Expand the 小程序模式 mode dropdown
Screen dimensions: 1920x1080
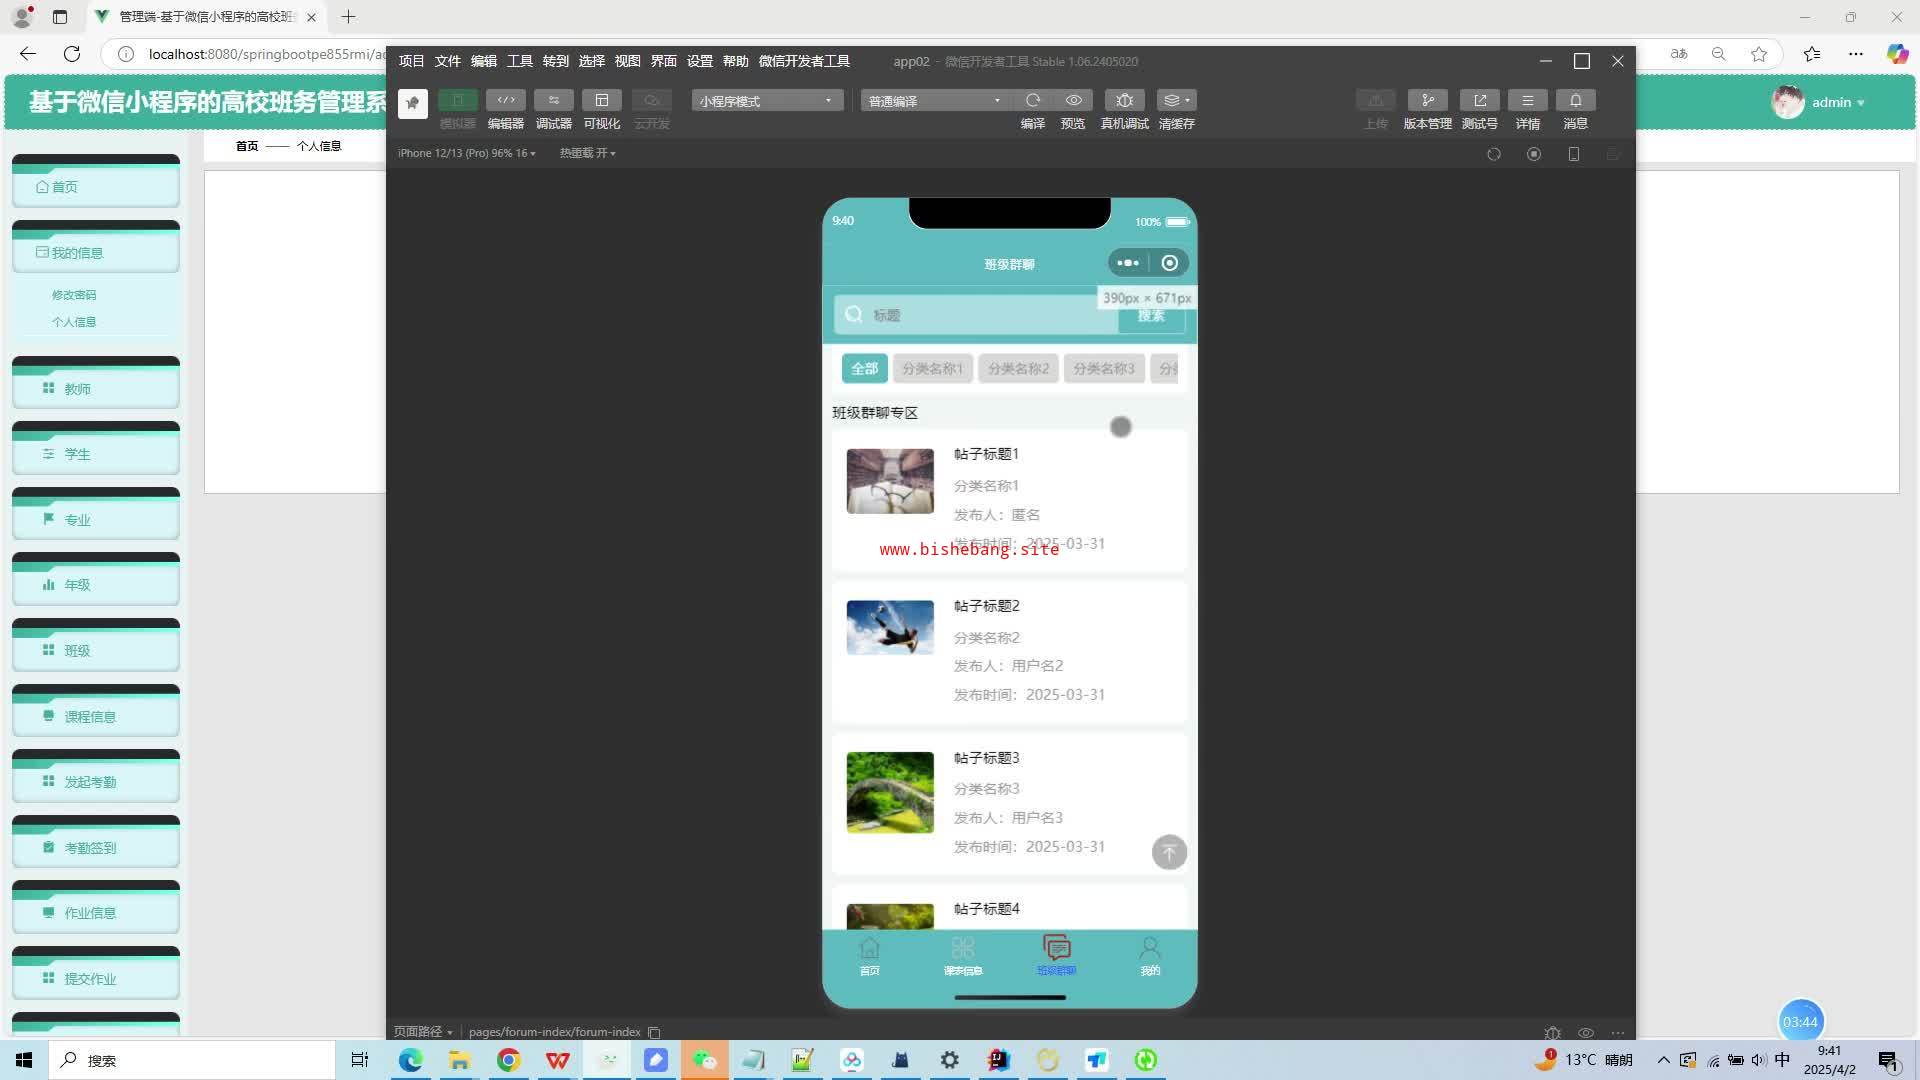765,101
